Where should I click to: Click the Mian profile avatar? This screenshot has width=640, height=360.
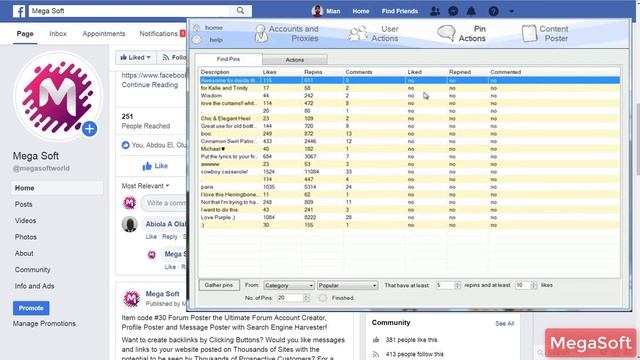click(x=317, y=11)
